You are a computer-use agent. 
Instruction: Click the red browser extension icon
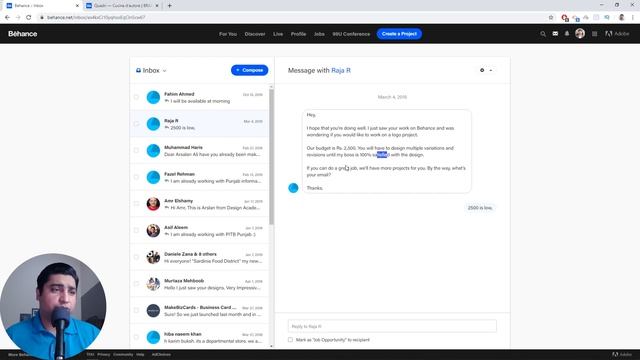pos(565,18)
